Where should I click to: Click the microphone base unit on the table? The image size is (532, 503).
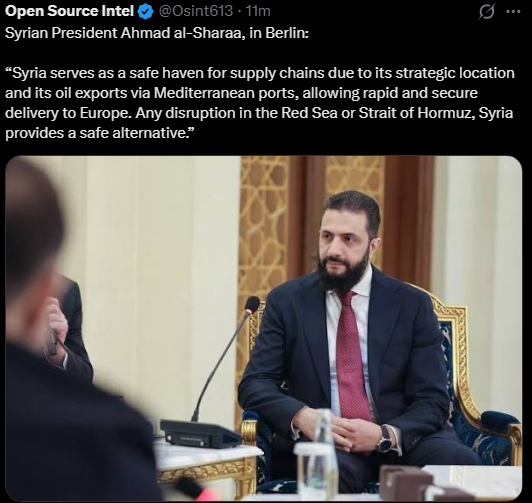[x=200, y=434]
